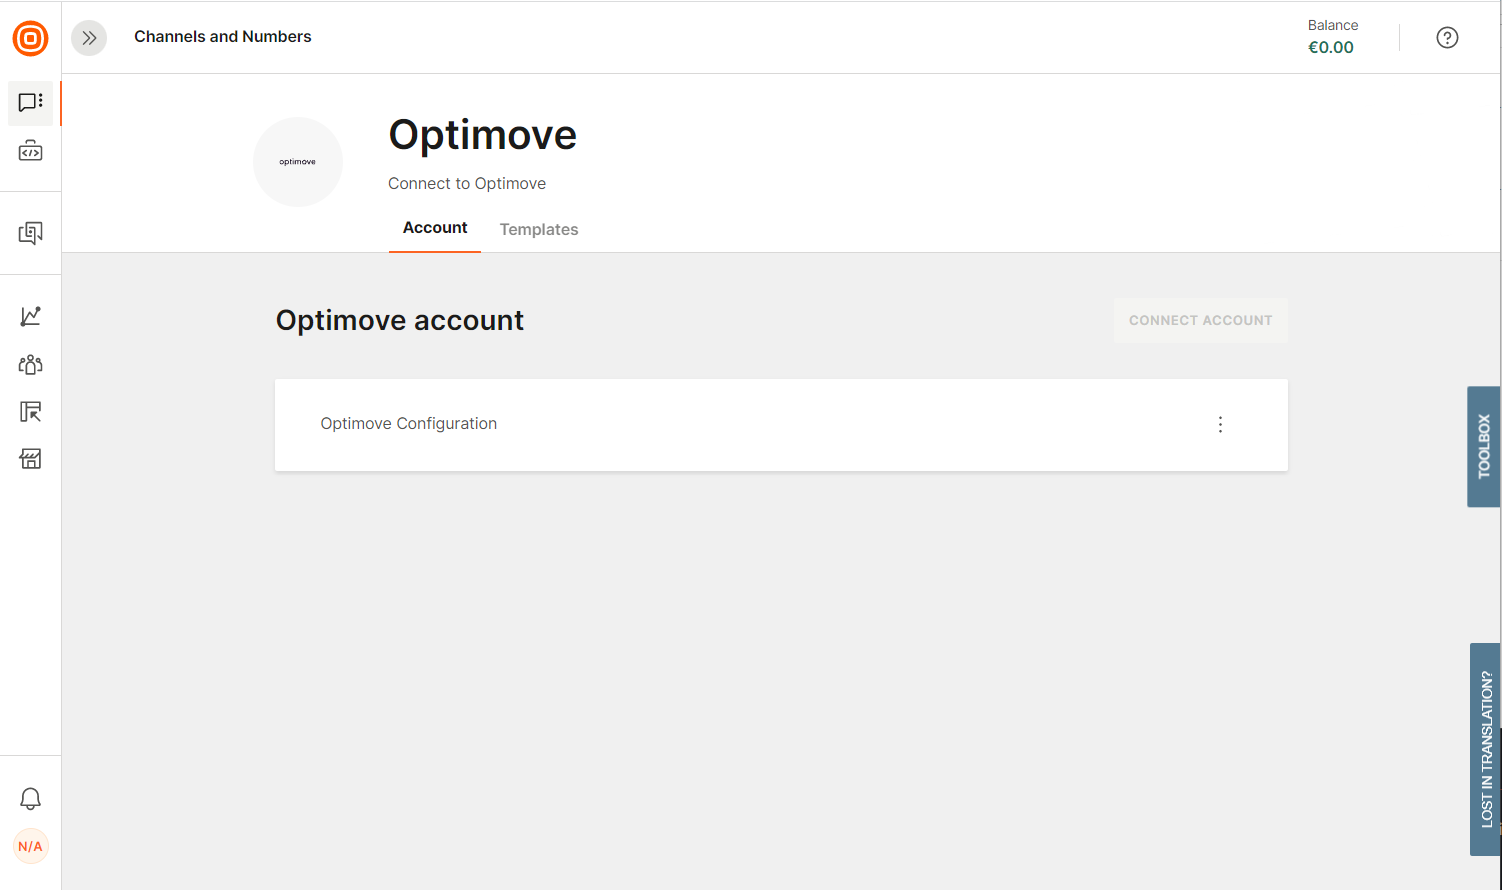
Task: Open the developer tools code icon
Action: pos(30,151)
